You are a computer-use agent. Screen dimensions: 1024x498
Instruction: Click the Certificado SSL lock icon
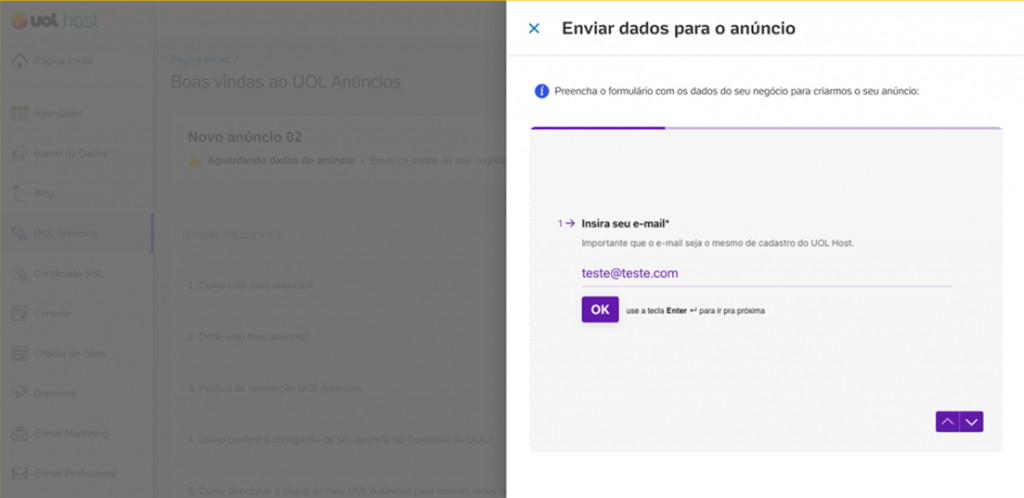click(20, 273)
